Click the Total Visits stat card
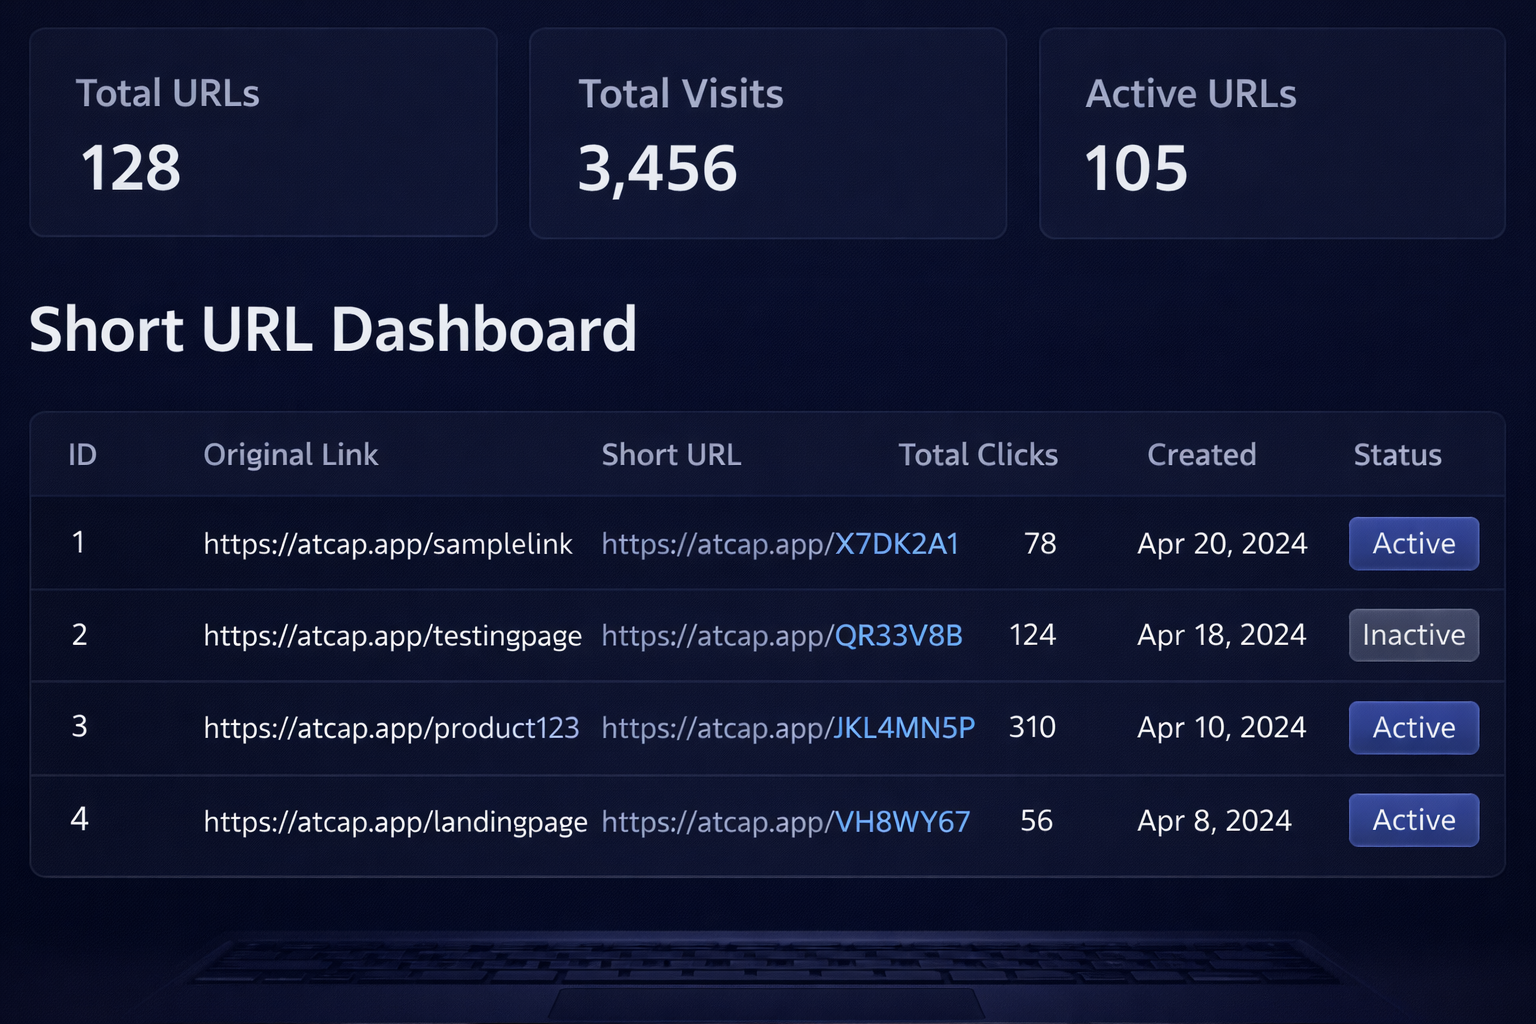Viewport: 1536px width, 1024px height. tap(767, 133)
